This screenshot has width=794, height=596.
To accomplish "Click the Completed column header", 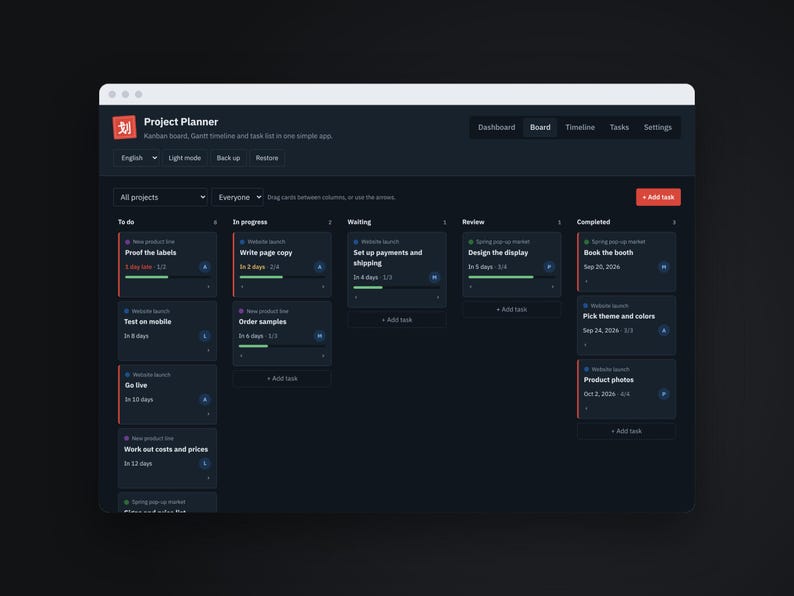I will pyautogui.click(x=593, y=222).
